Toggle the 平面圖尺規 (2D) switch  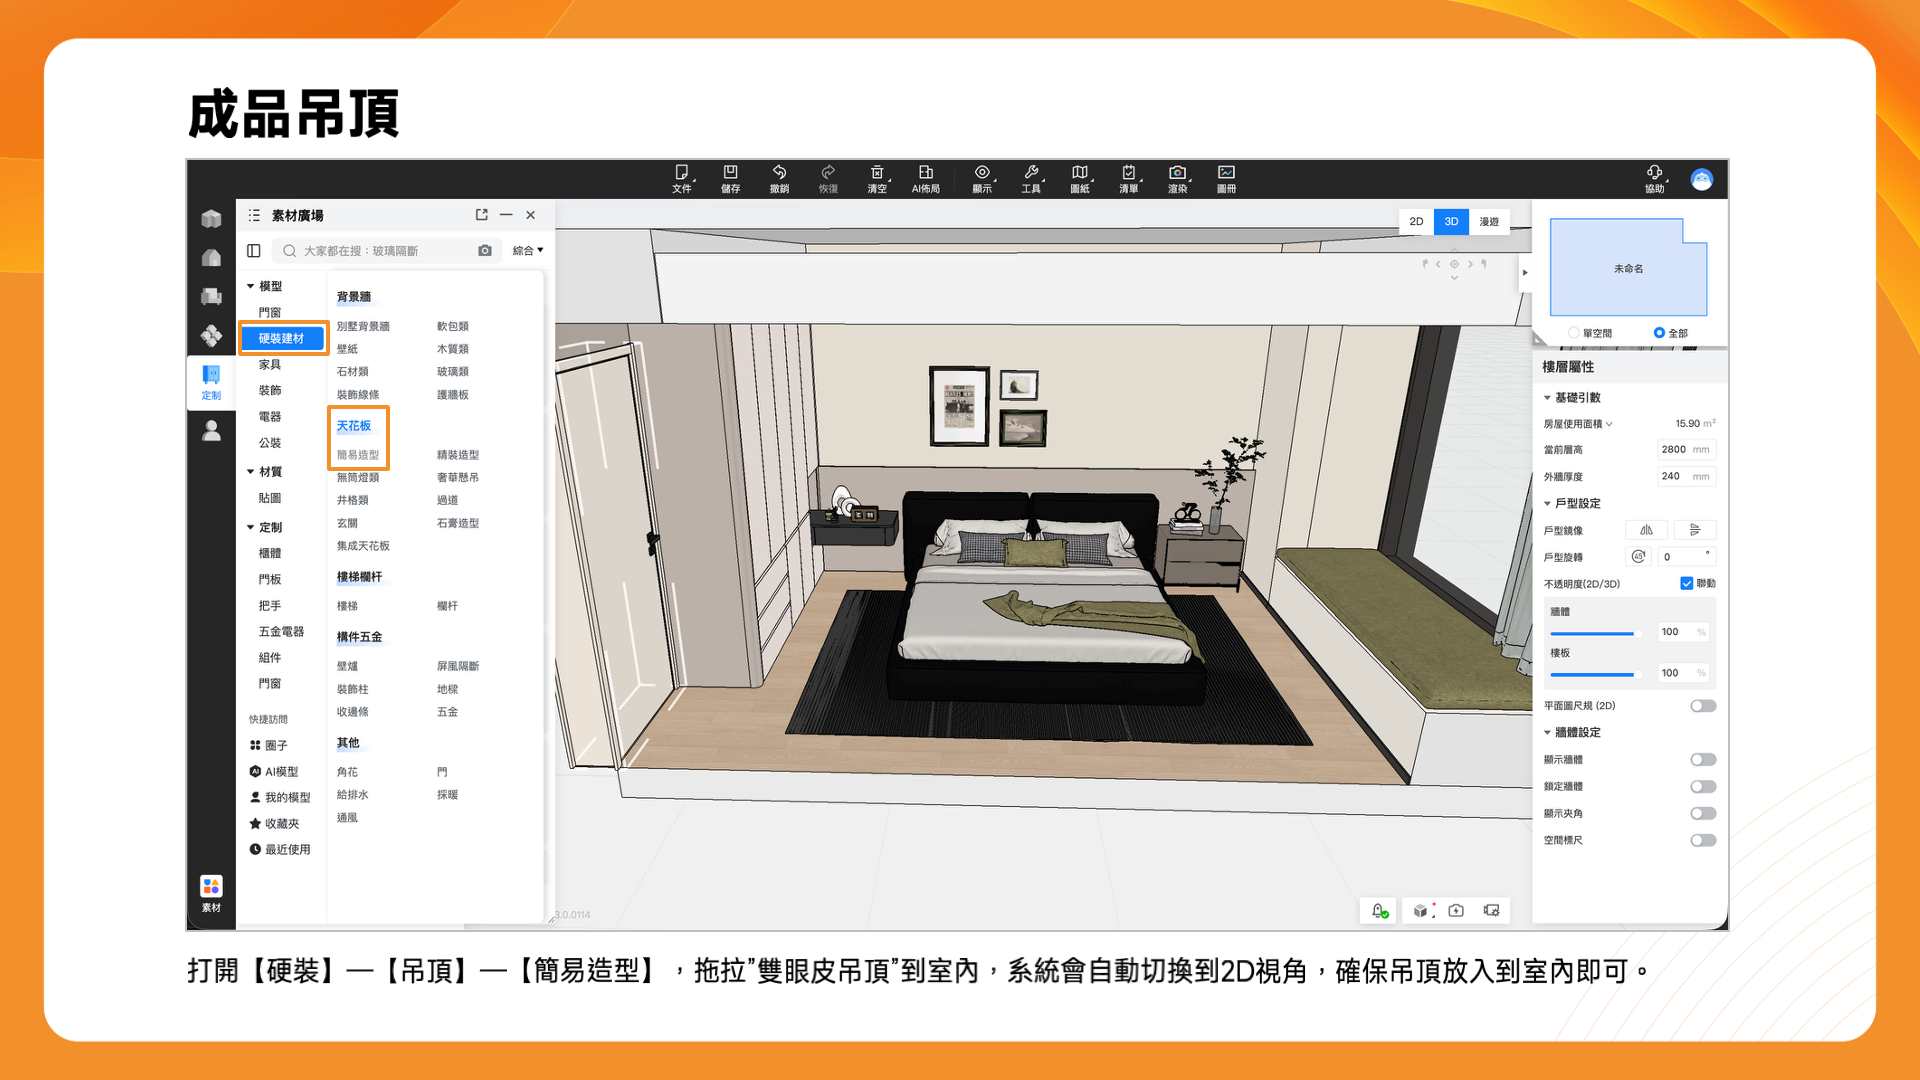[1702, 706]
